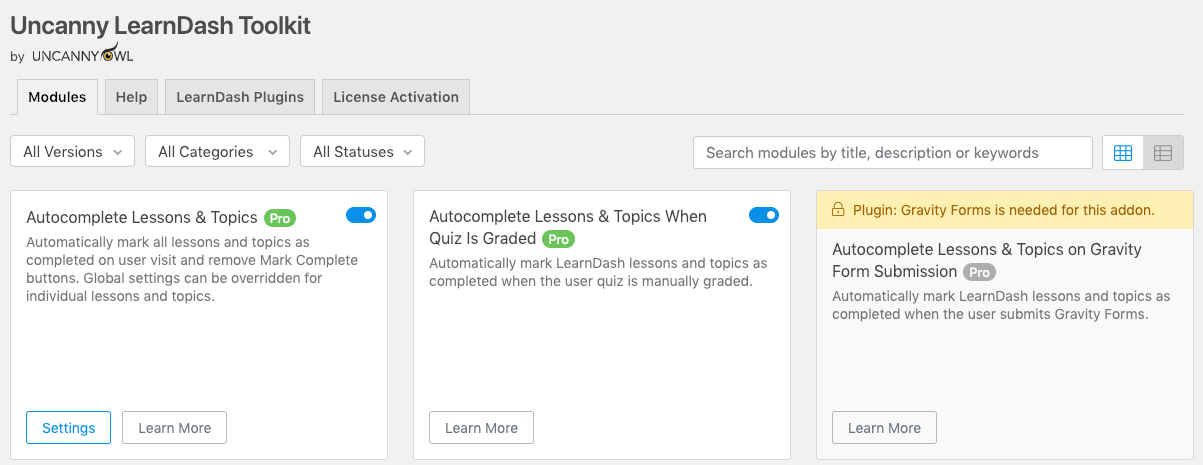Click Learn More for Quiz Is Graded module
The image size is (1203, 465).
pos(481,428)
